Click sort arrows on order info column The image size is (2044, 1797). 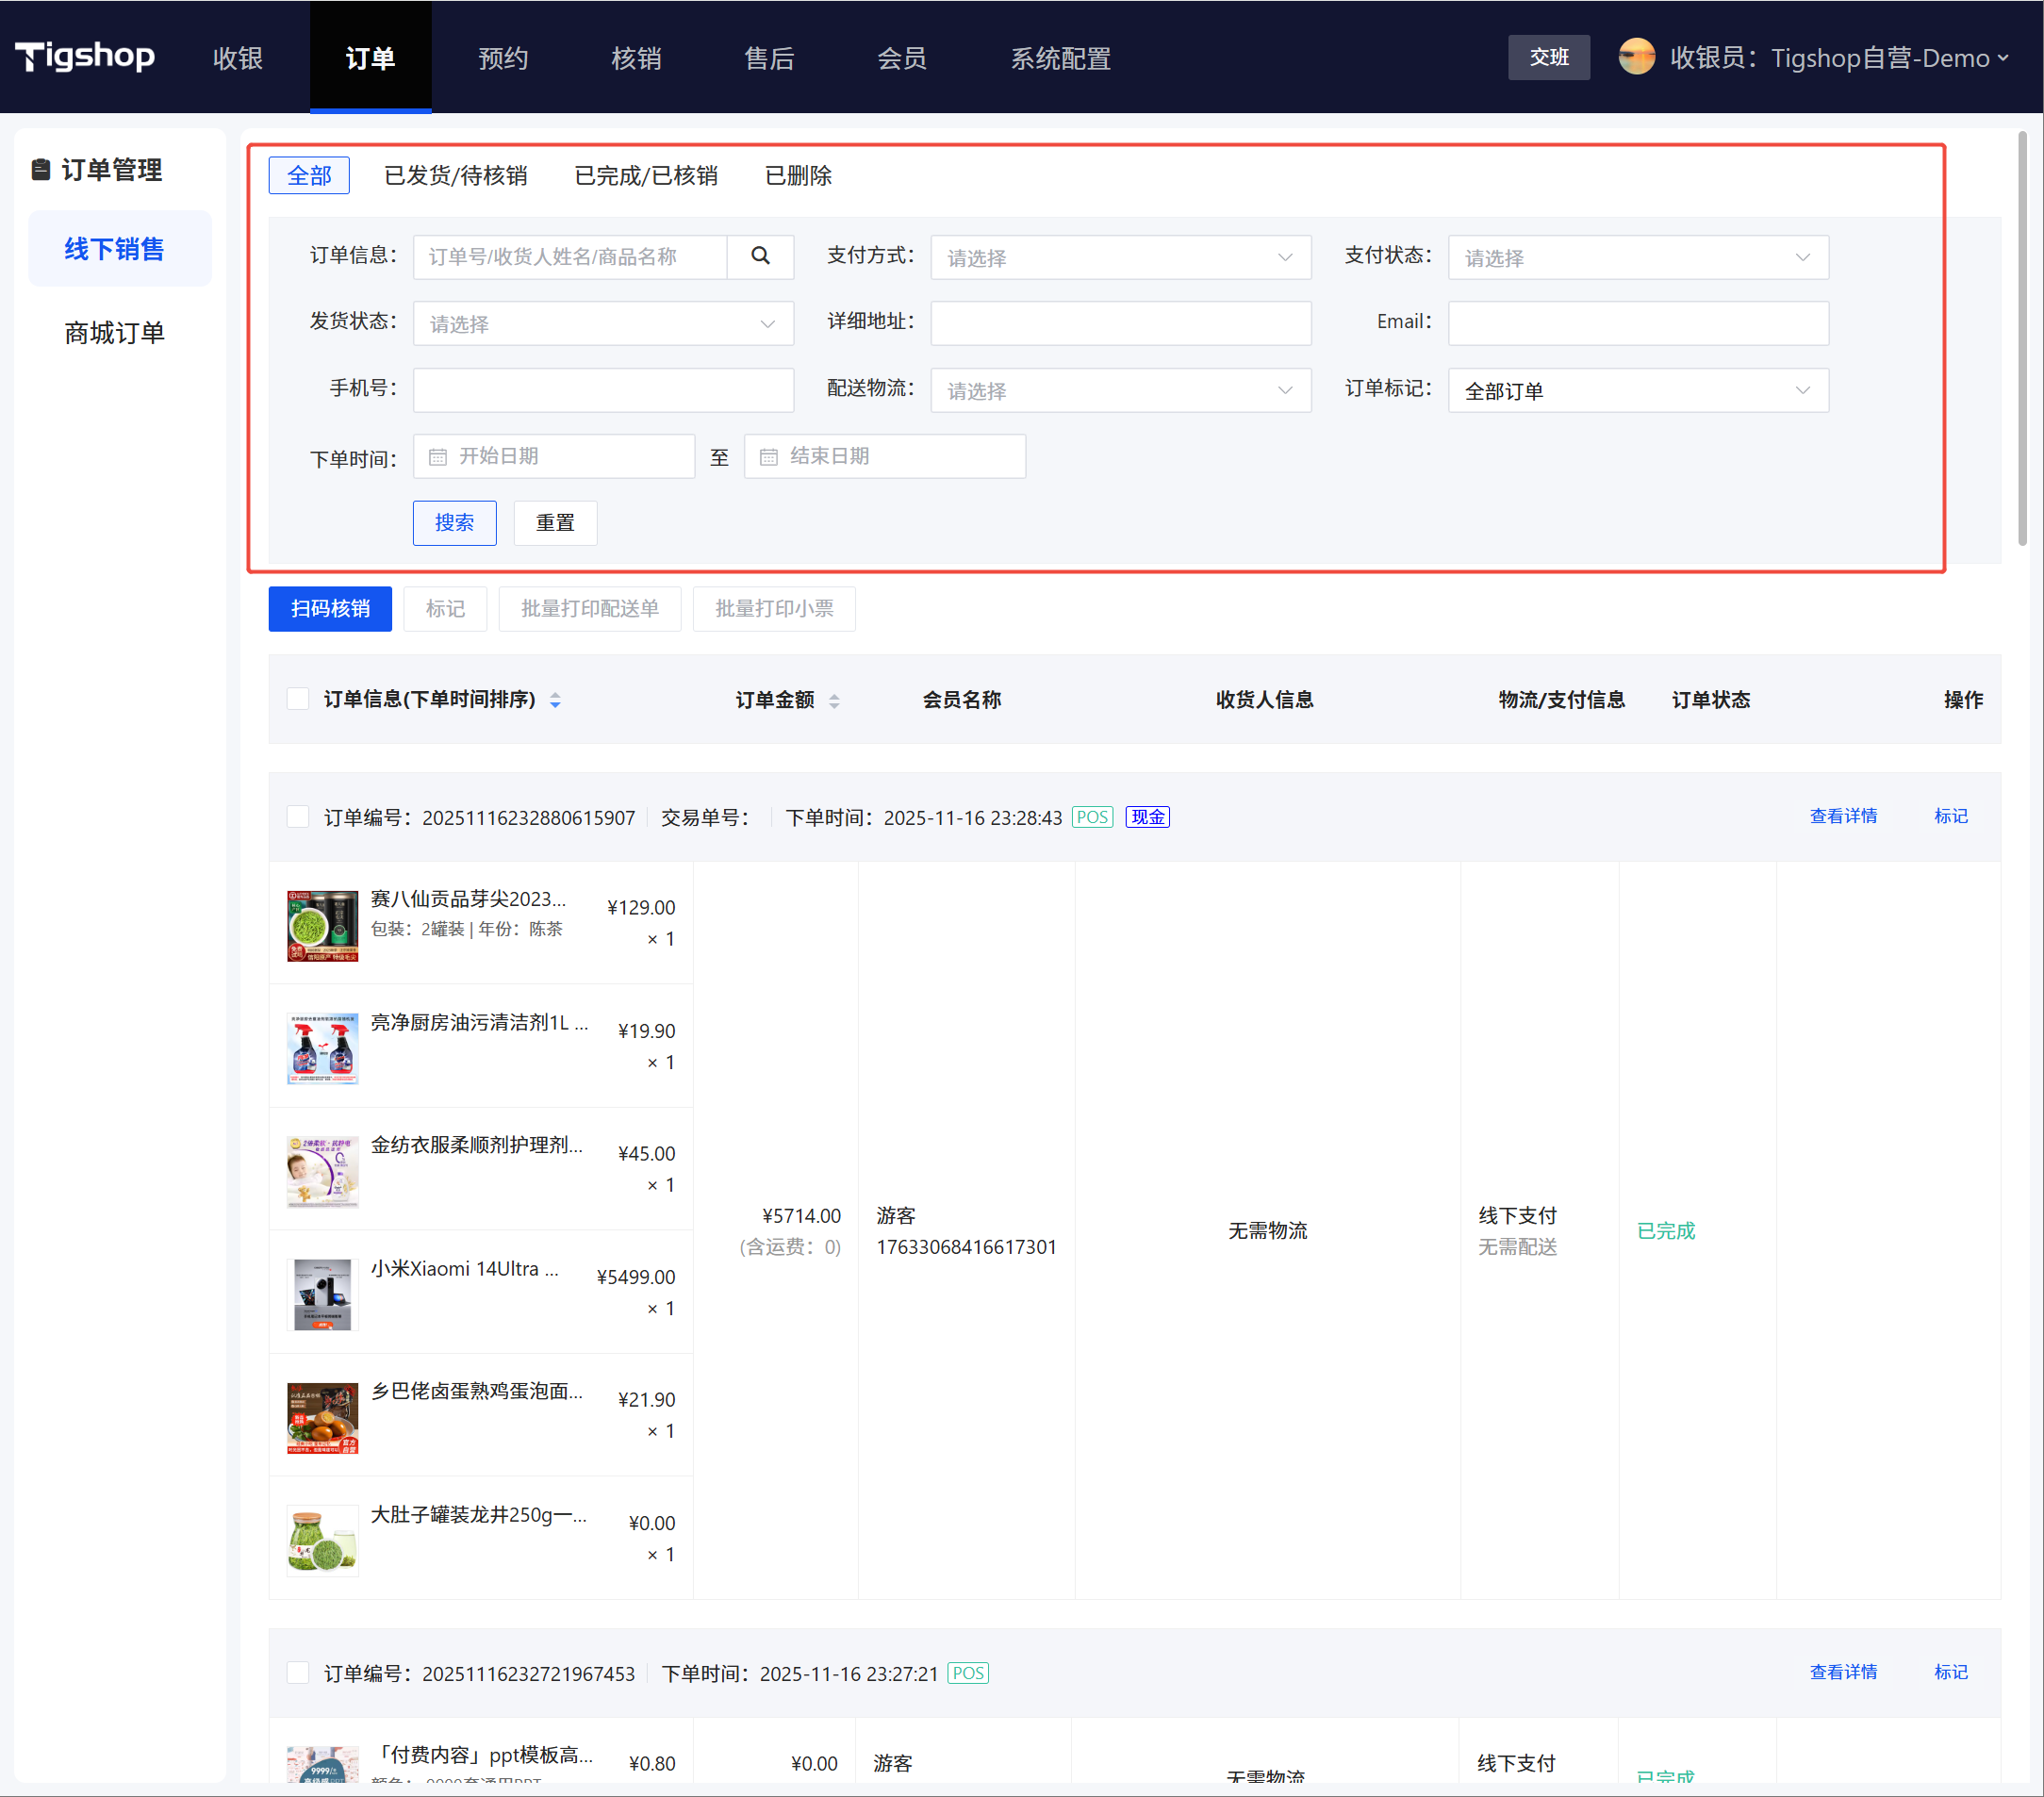pyautogui.click(x=555, y=700)
